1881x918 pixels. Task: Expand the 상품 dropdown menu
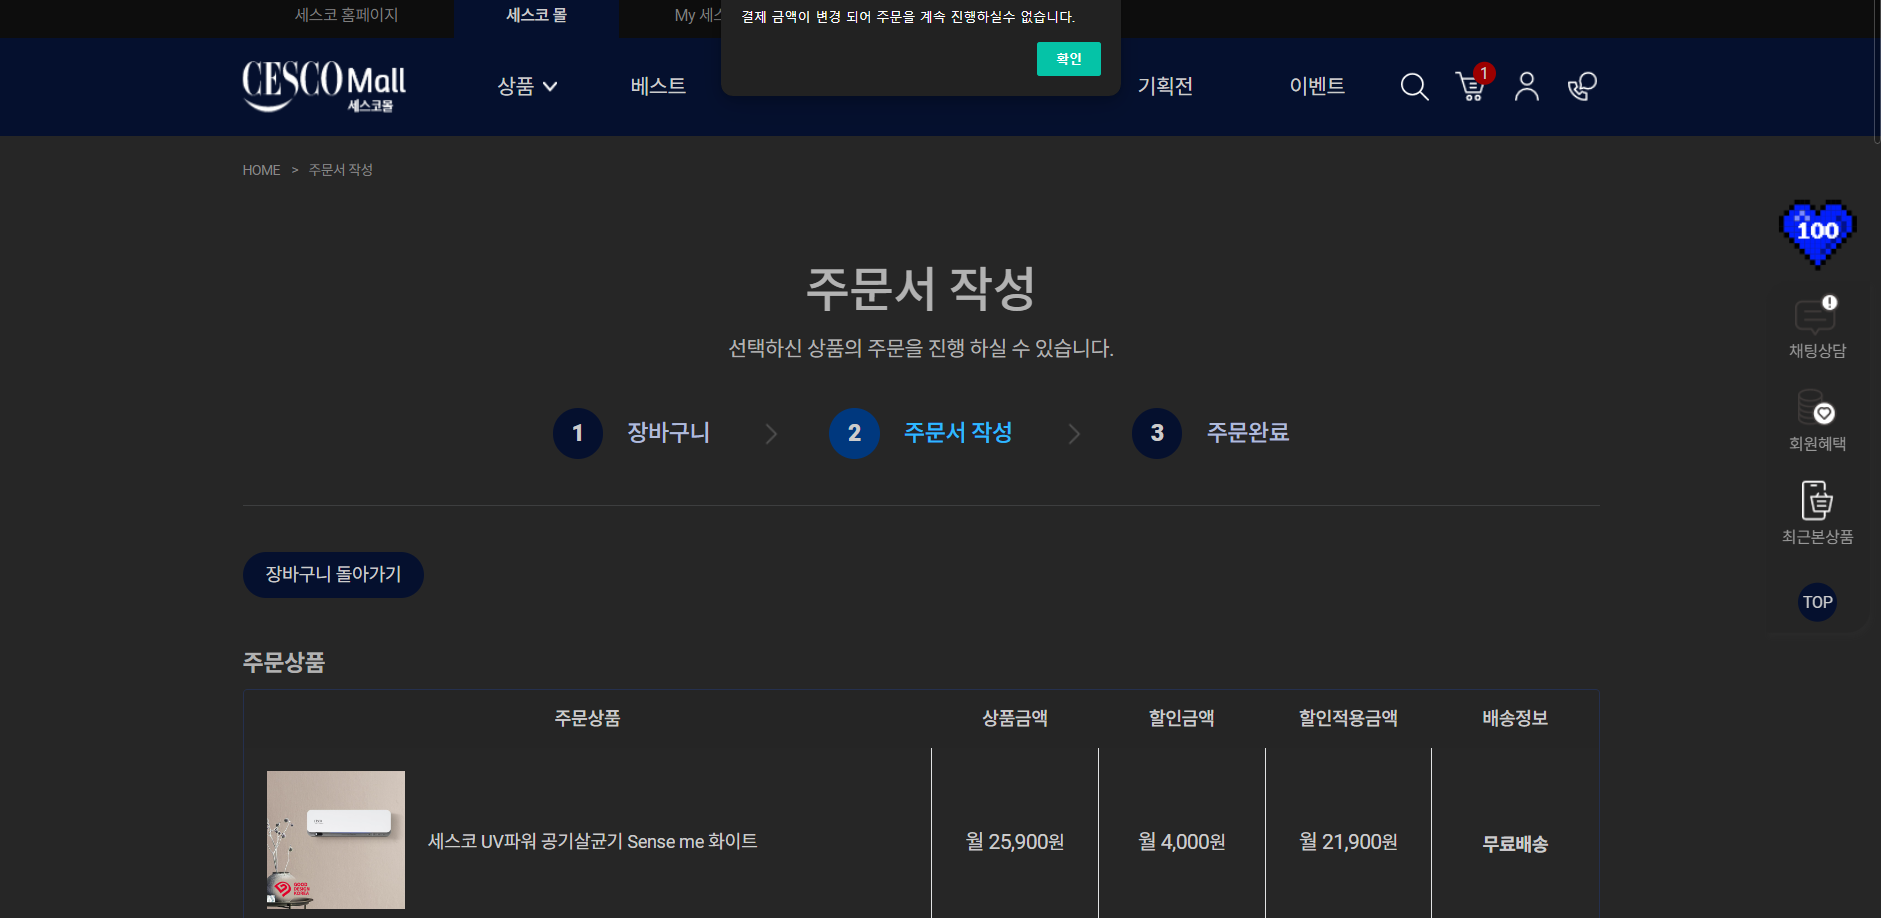click(x=527, y=87)
